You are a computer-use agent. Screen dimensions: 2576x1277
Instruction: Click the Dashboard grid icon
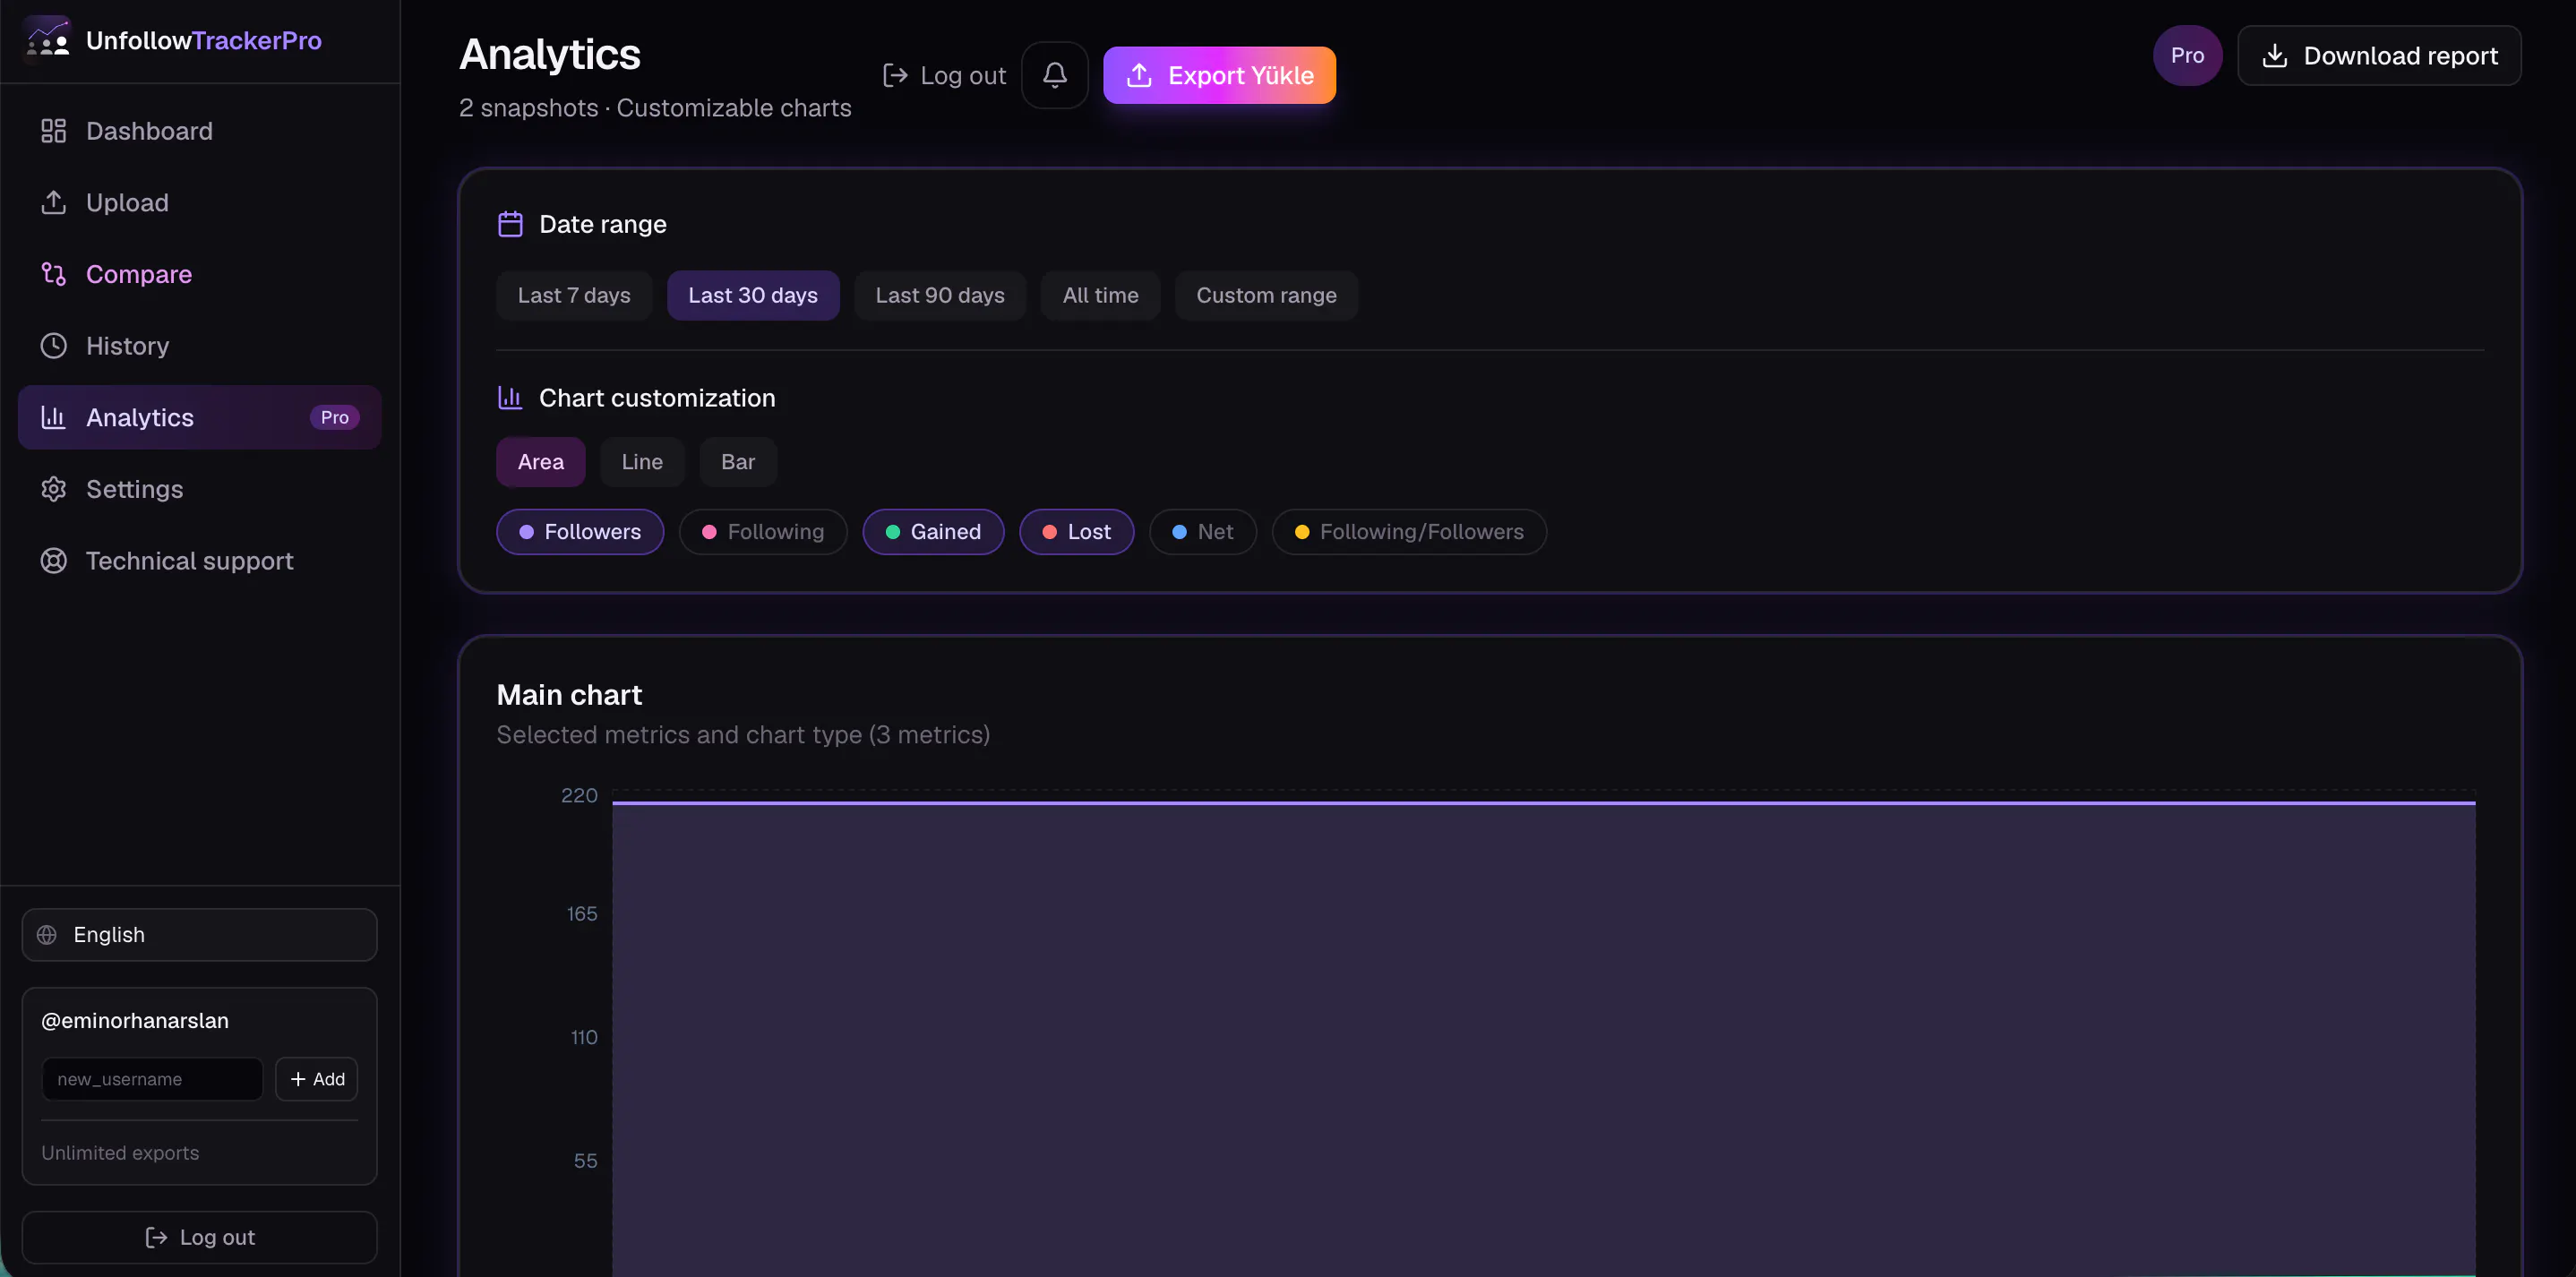(x=53, y=131)
